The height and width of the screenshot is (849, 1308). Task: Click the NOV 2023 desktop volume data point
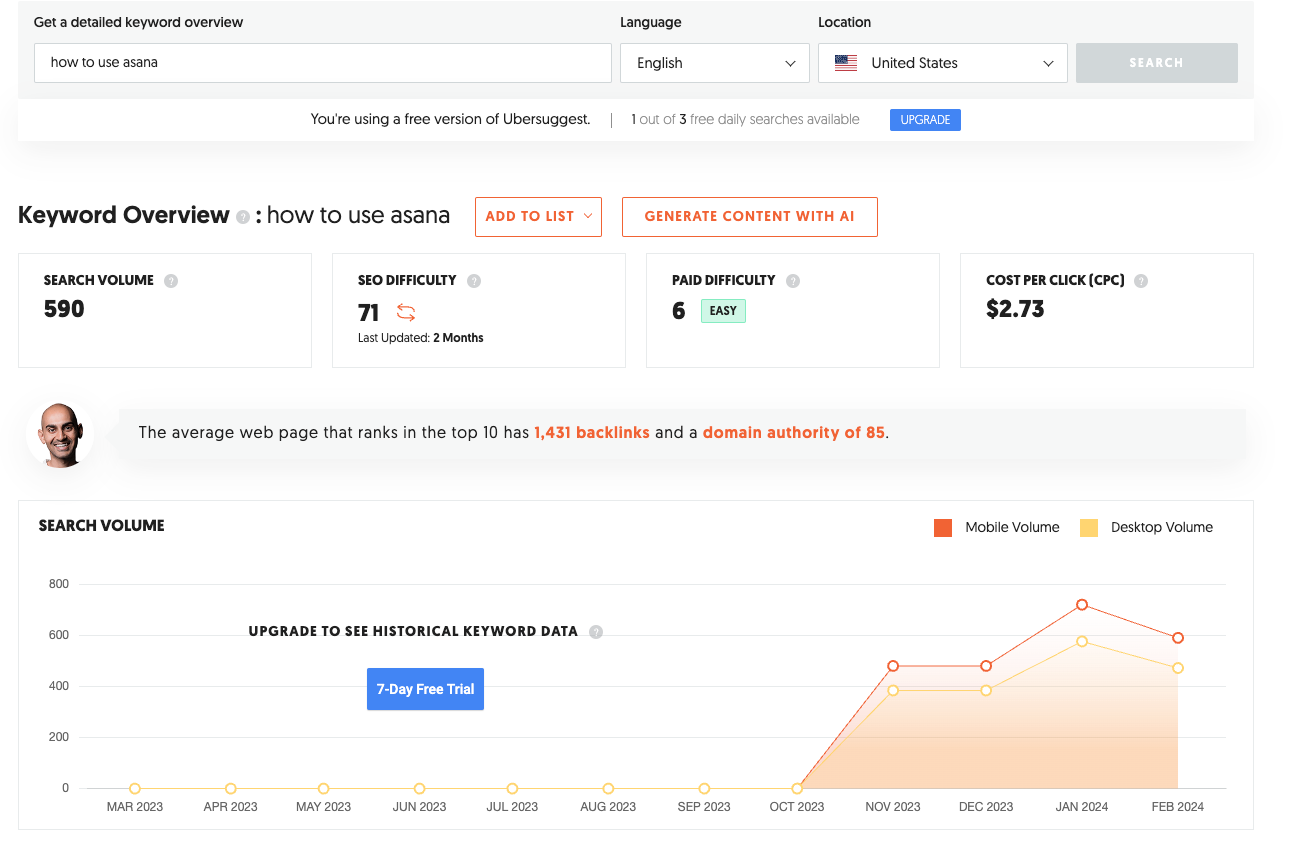click(893, 690)
